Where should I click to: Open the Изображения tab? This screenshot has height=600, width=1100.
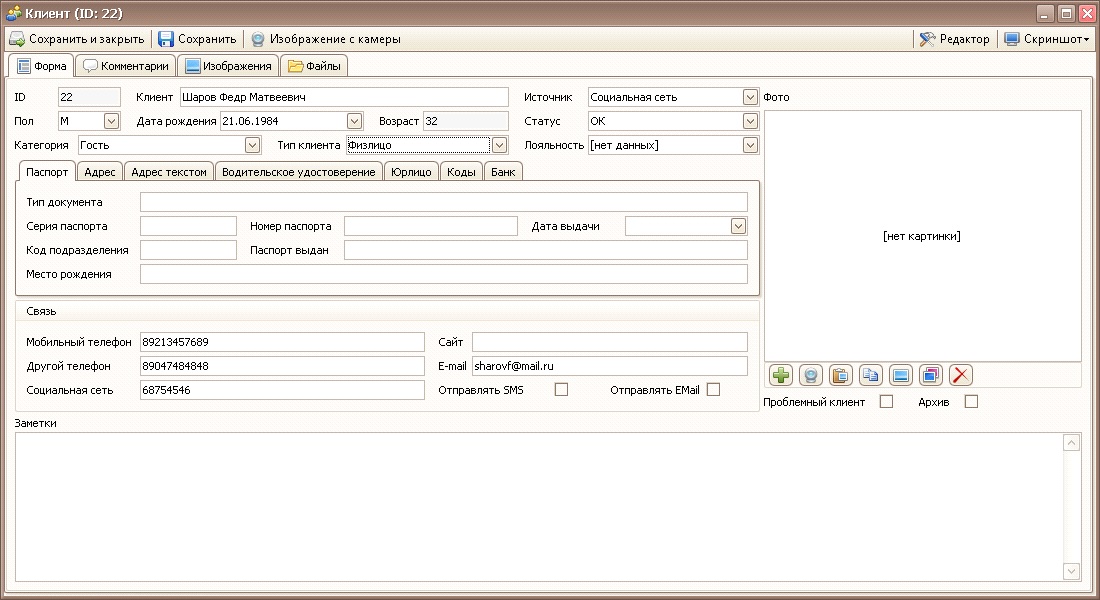(x=228, y=66)
